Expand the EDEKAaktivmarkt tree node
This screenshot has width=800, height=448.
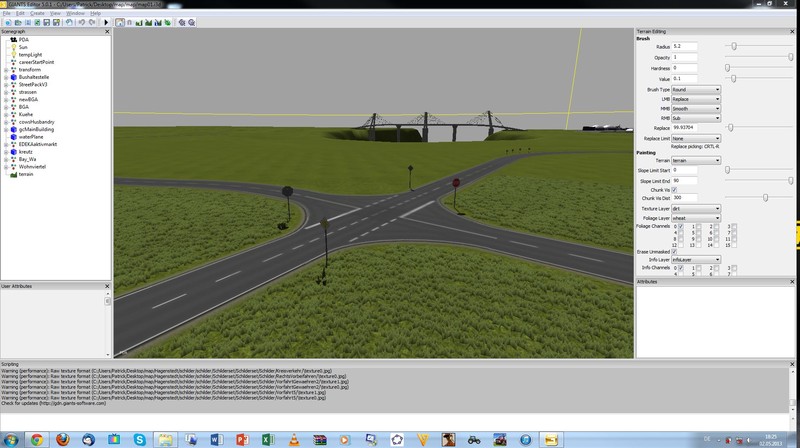pos(6,144)
